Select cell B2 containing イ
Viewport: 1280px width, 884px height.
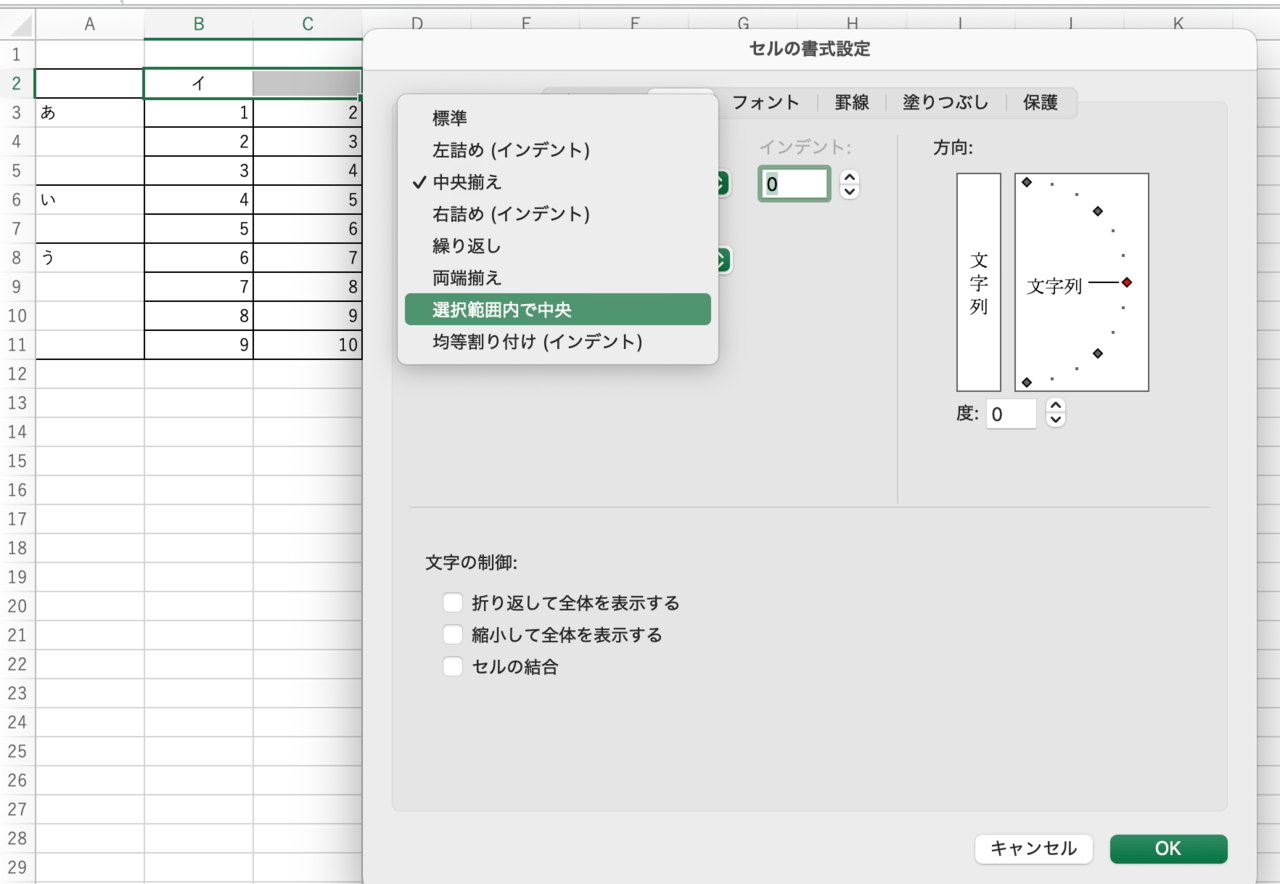click(198, 84)
